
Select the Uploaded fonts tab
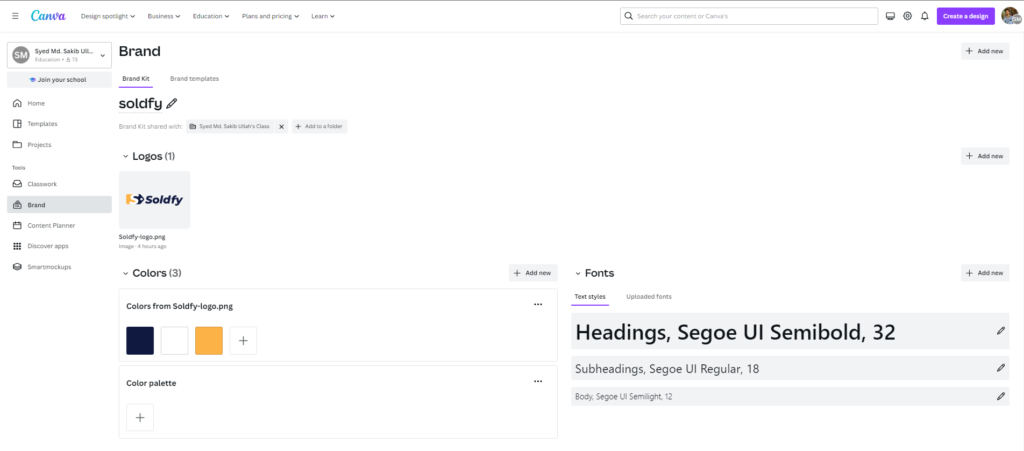point(648,297)
